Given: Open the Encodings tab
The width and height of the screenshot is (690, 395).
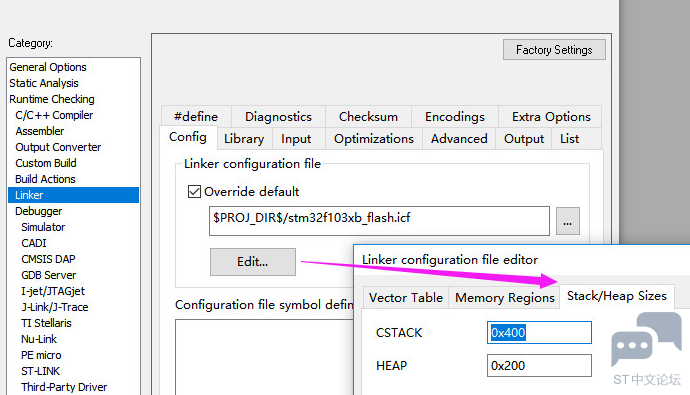Looking at the screenshot, I should click(x=455, y=117).
